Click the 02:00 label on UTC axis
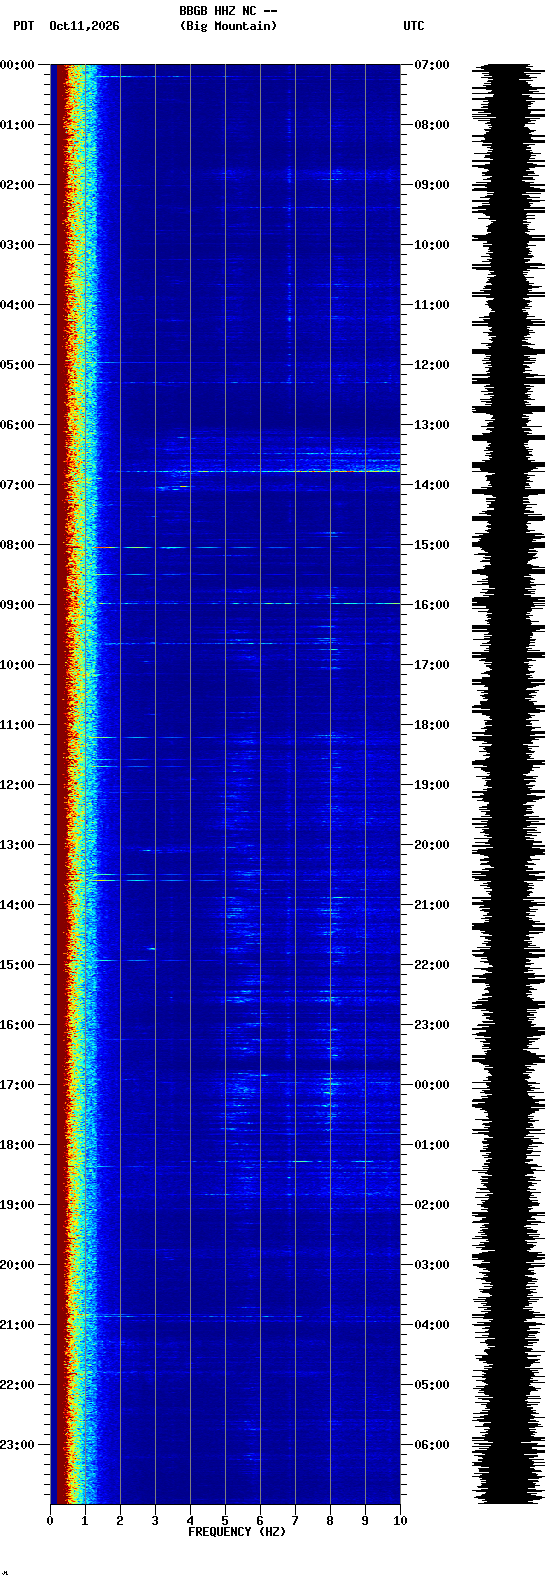 pos(432,1205)
